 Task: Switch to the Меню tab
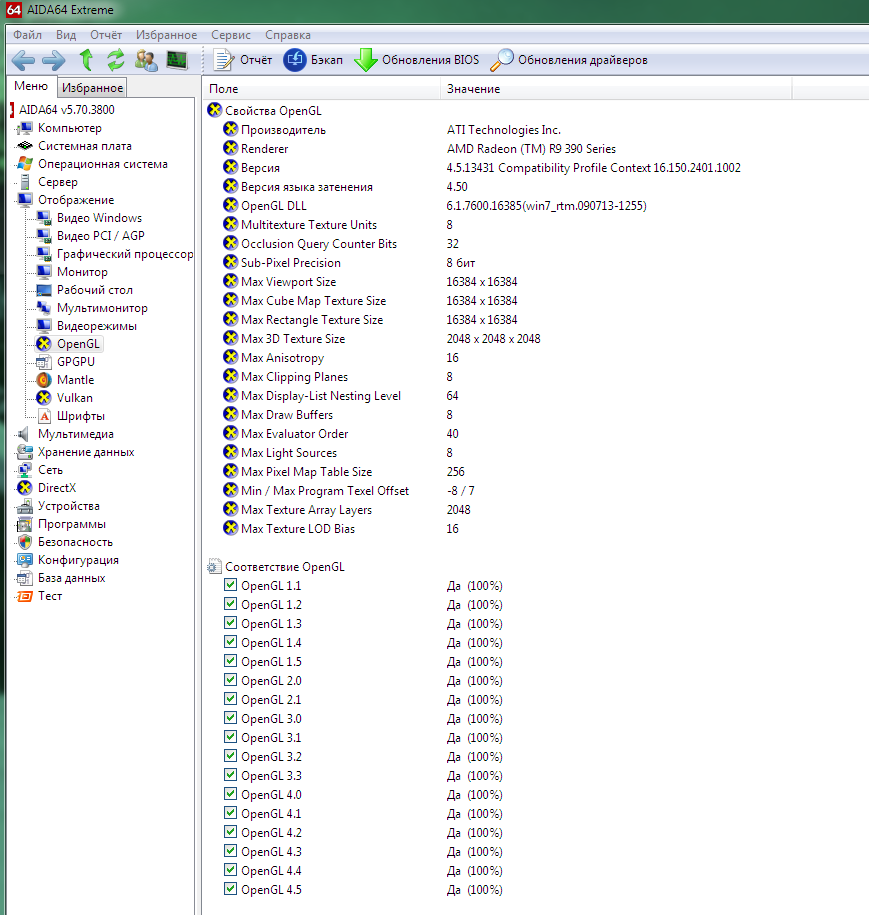(x=31, y=86)
